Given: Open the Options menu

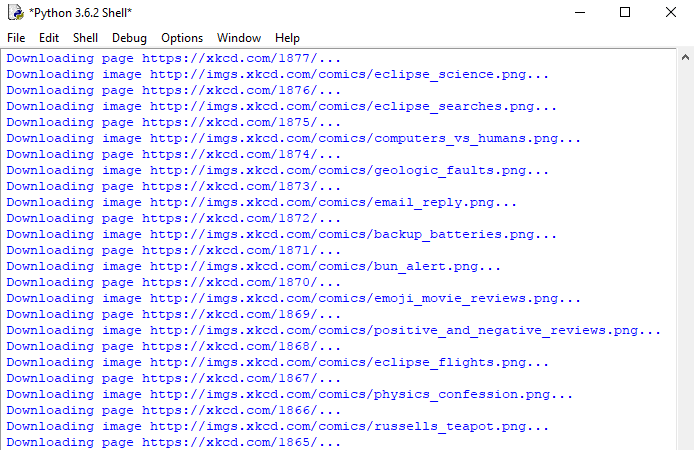Looking at the screenshot, I should [x=182, y=38].
